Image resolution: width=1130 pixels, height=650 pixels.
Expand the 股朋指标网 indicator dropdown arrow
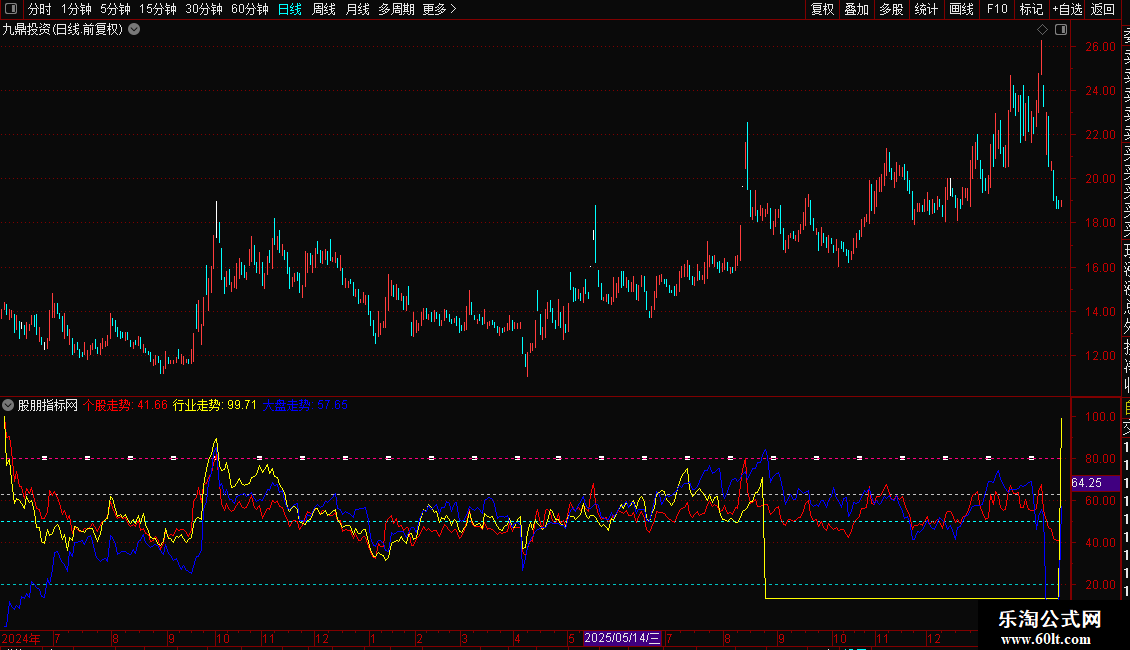(8, 406)
